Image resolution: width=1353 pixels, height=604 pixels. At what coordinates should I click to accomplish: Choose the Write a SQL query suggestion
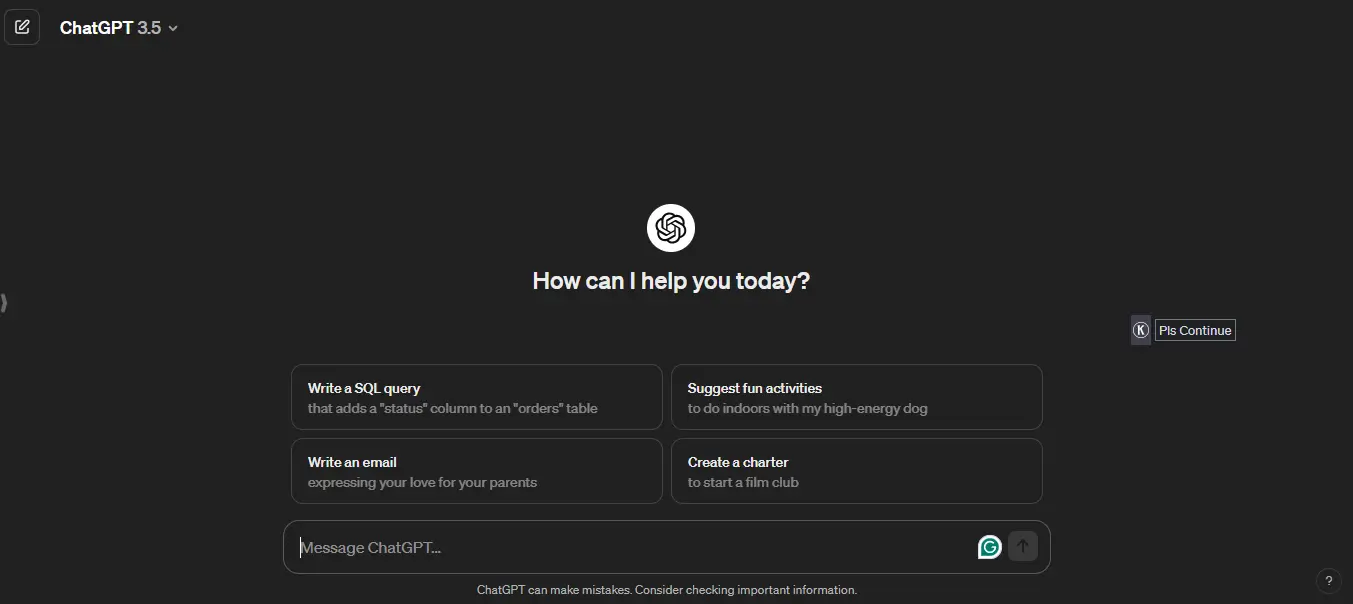click(476, 397)
